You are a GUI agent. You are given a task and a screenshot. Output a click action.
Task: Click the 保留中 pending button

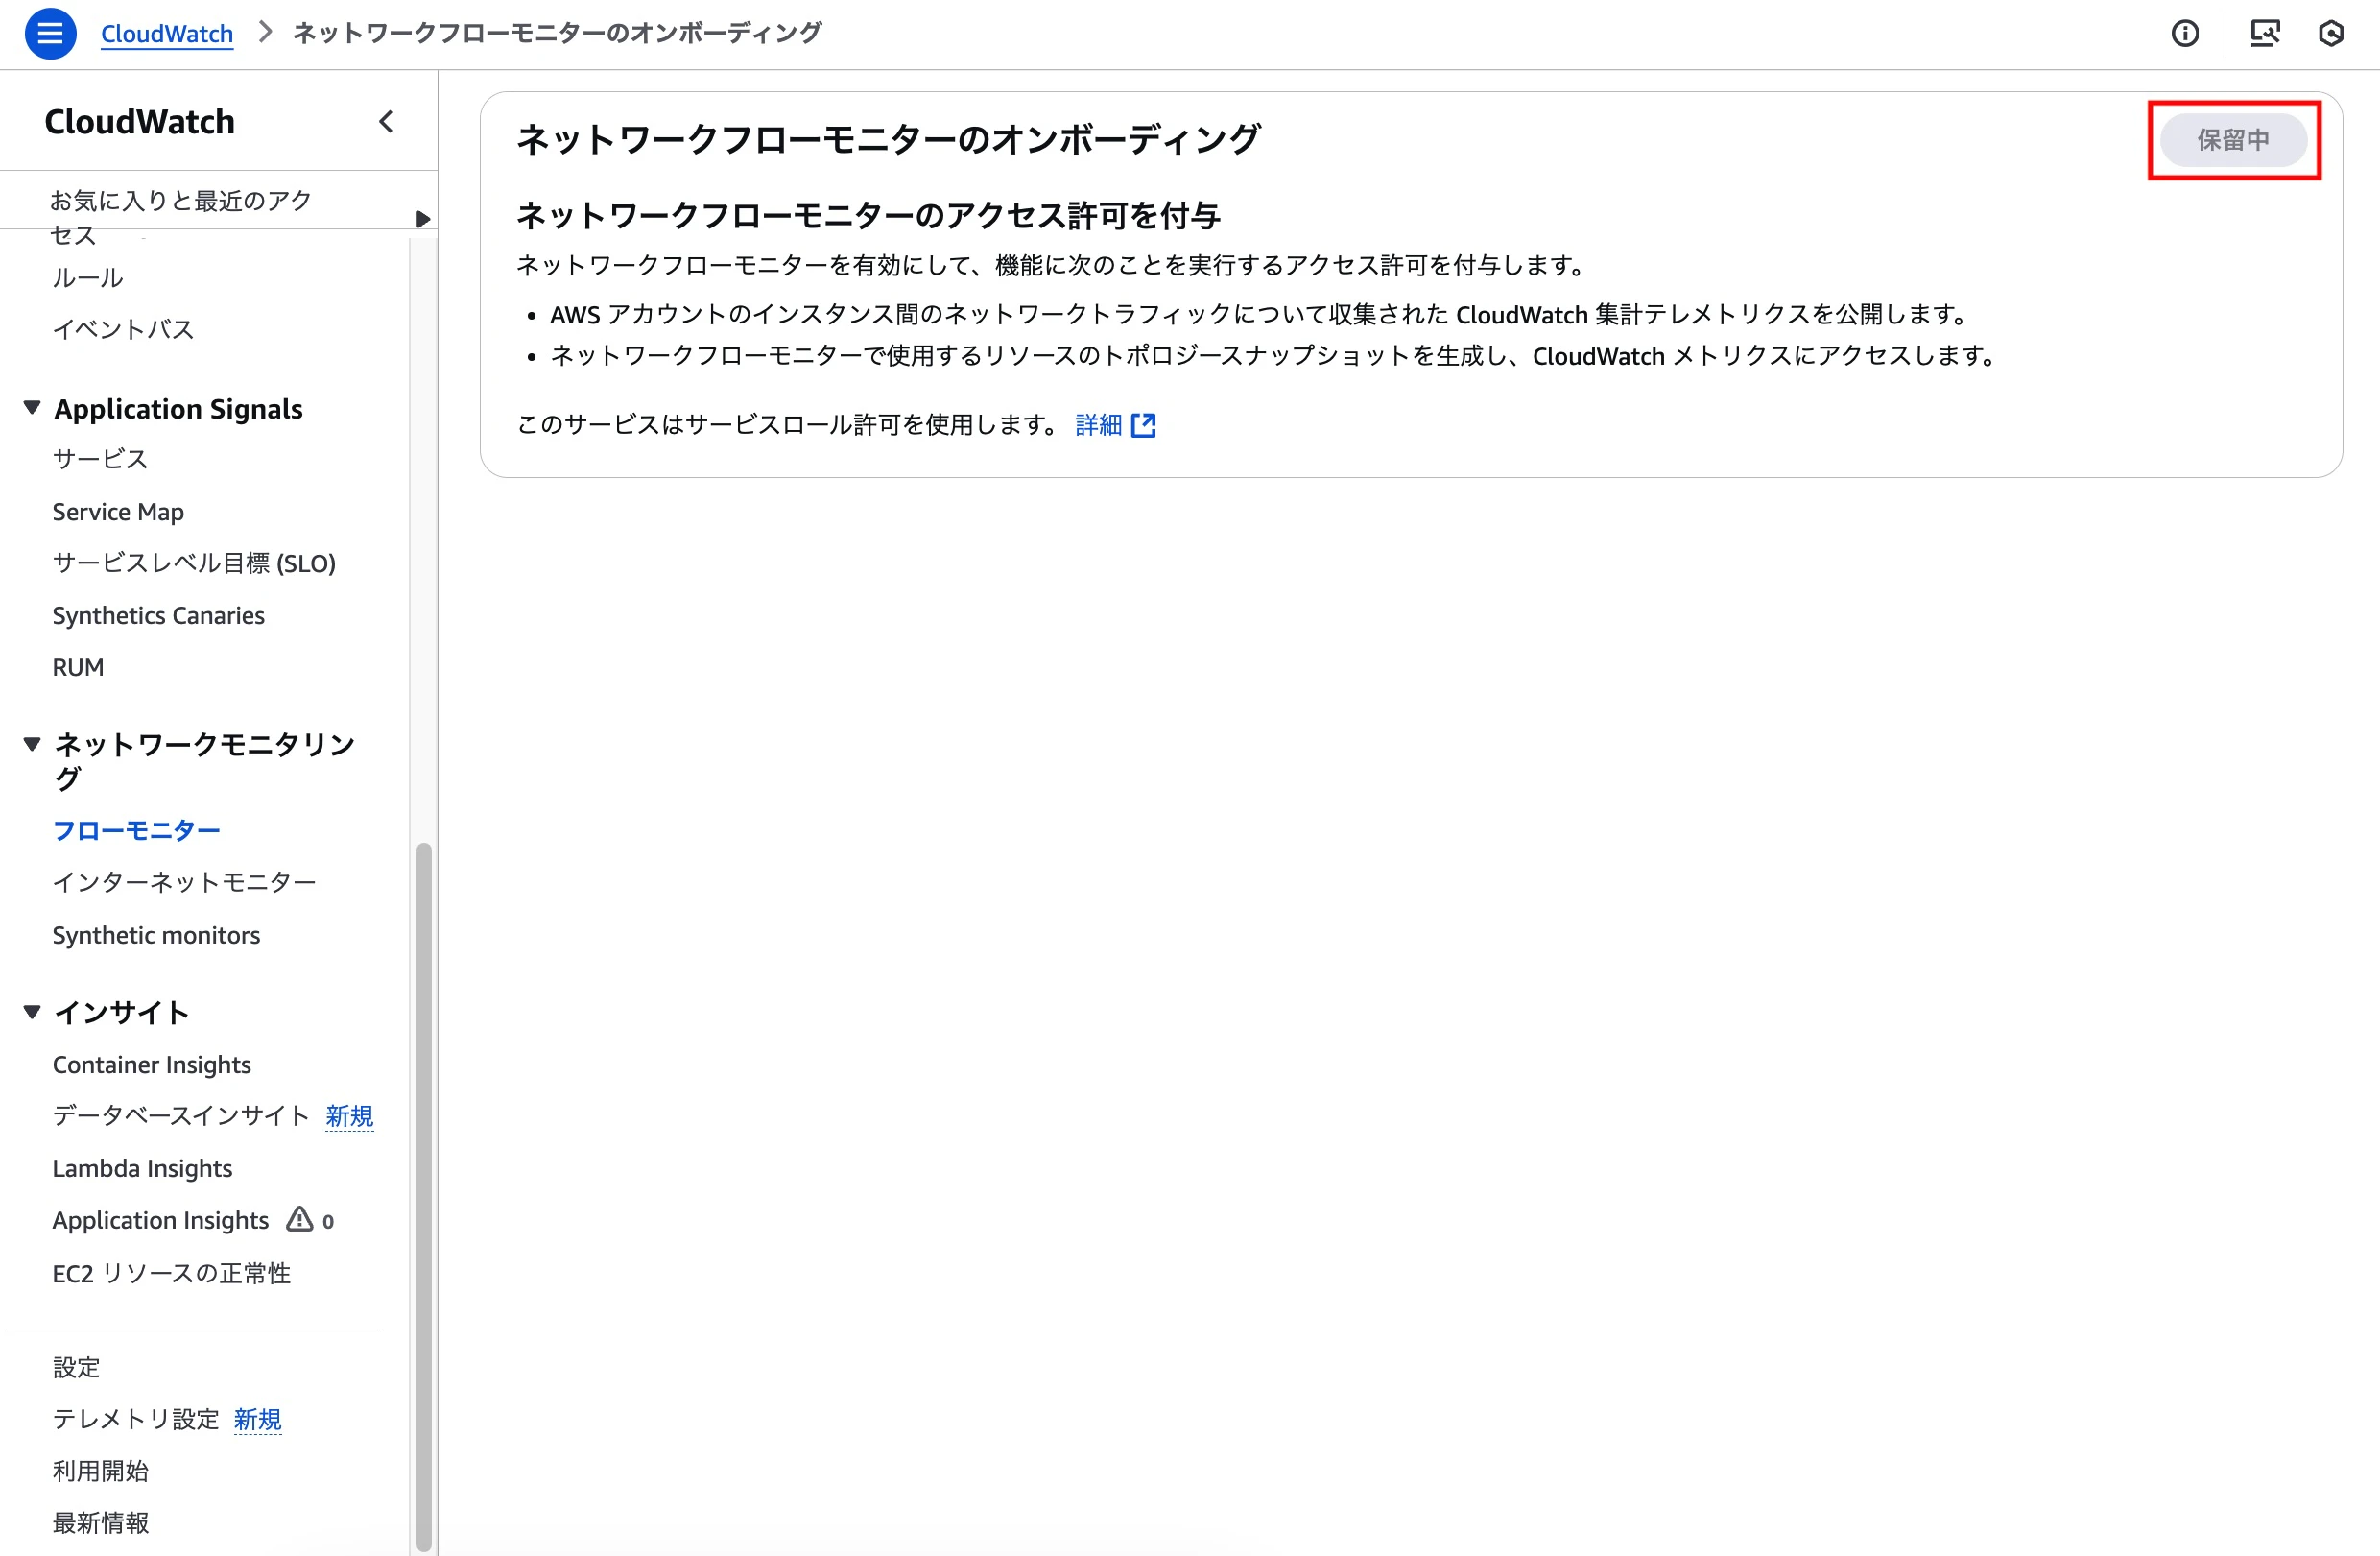2233,140
